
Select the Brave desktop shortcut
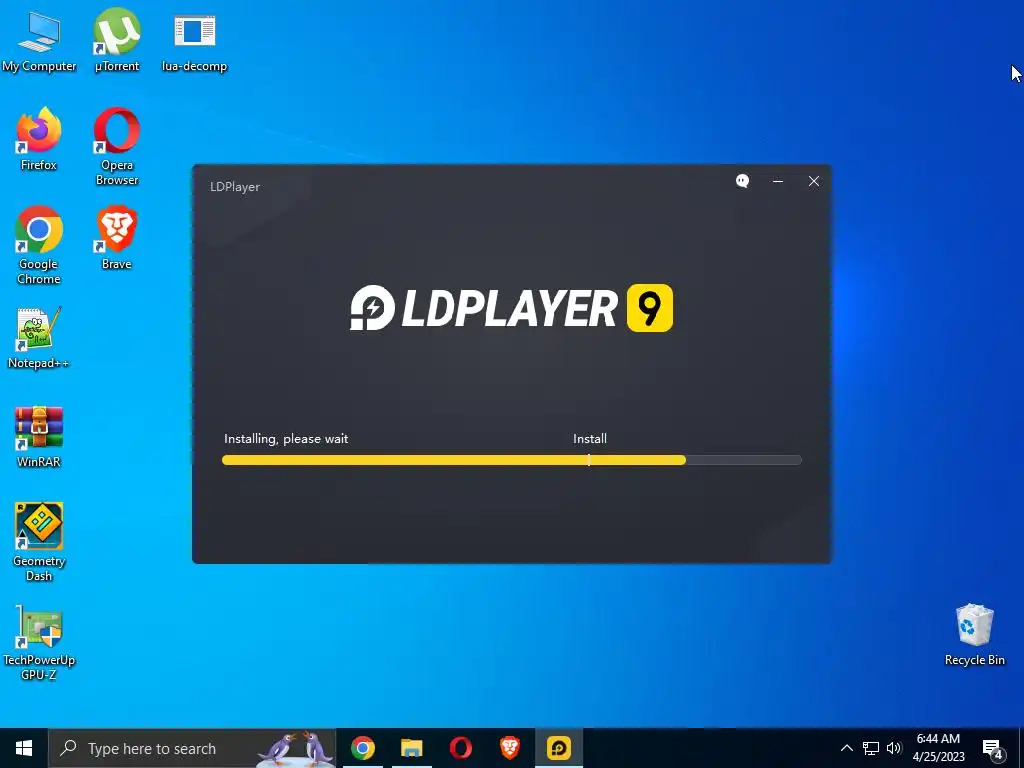pos(117,238)
